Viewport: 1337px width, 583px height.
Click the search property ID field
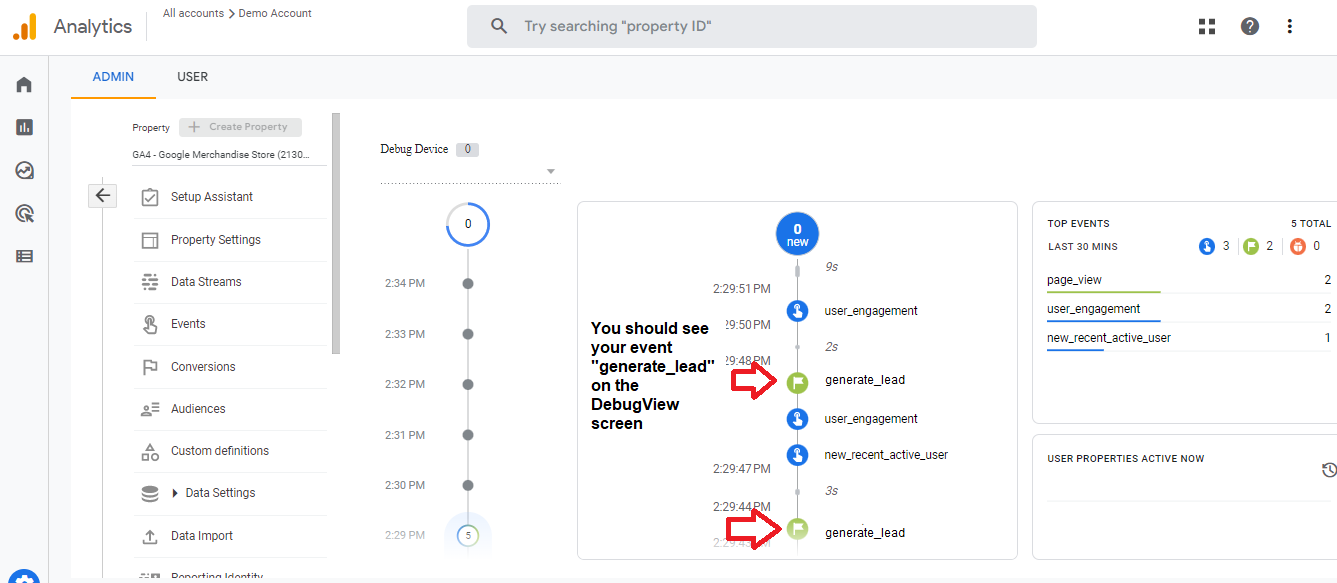click(752, 26)
